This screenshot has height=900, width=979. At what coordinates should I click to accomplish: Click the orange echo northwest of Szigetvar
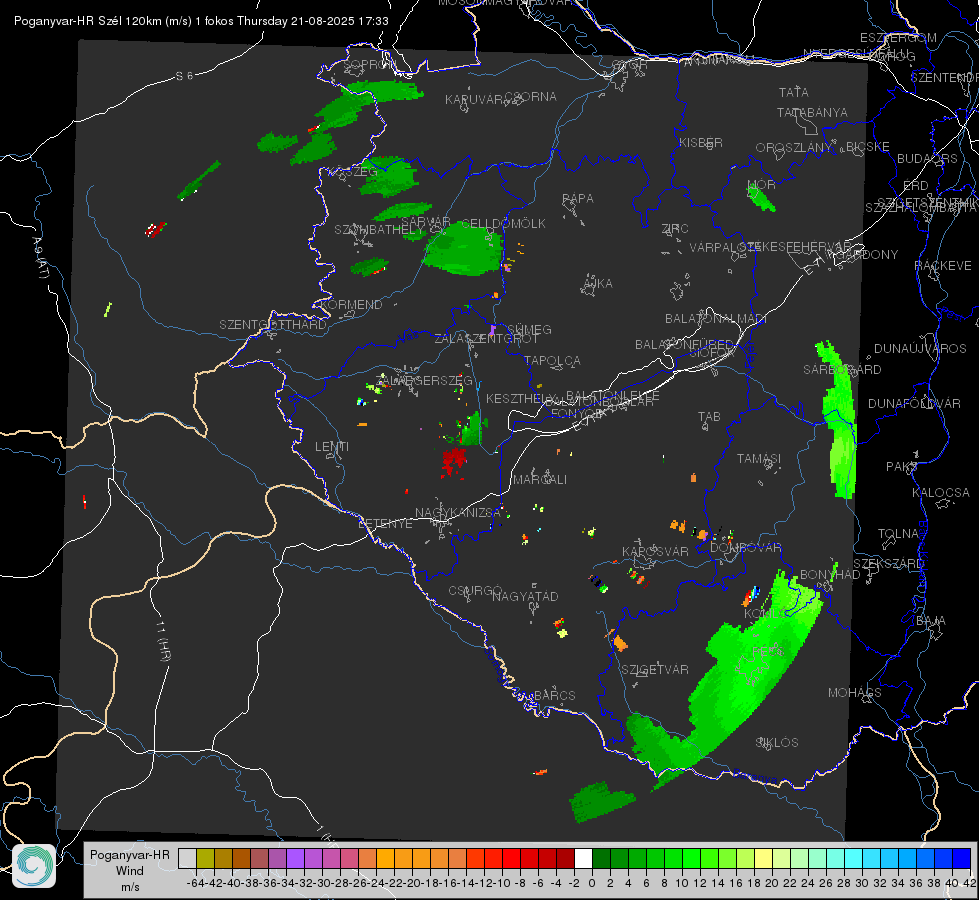(619, 642)
